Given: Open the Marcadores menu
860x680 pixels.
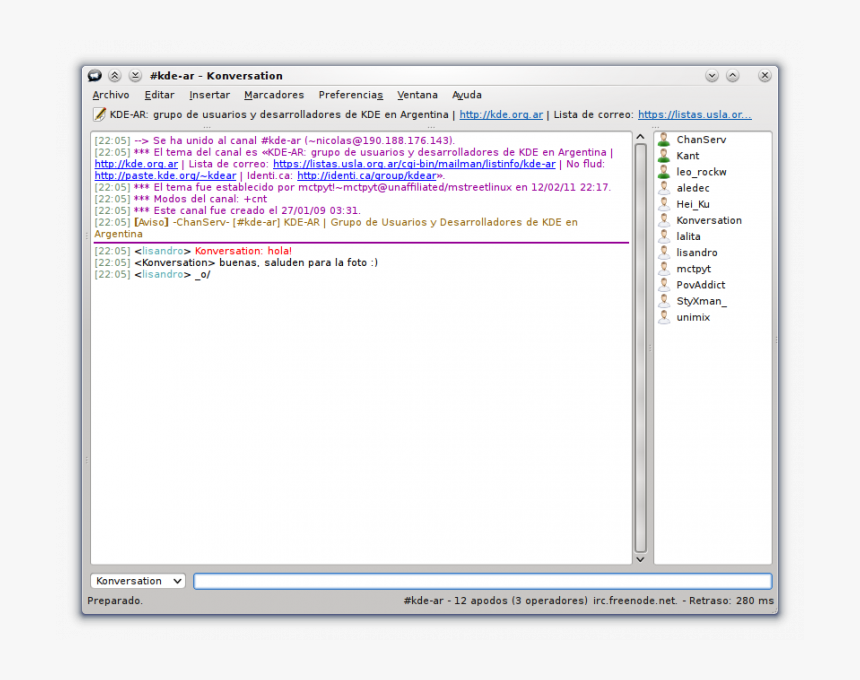Looking at the screenshot, I should tap(274, 95).
